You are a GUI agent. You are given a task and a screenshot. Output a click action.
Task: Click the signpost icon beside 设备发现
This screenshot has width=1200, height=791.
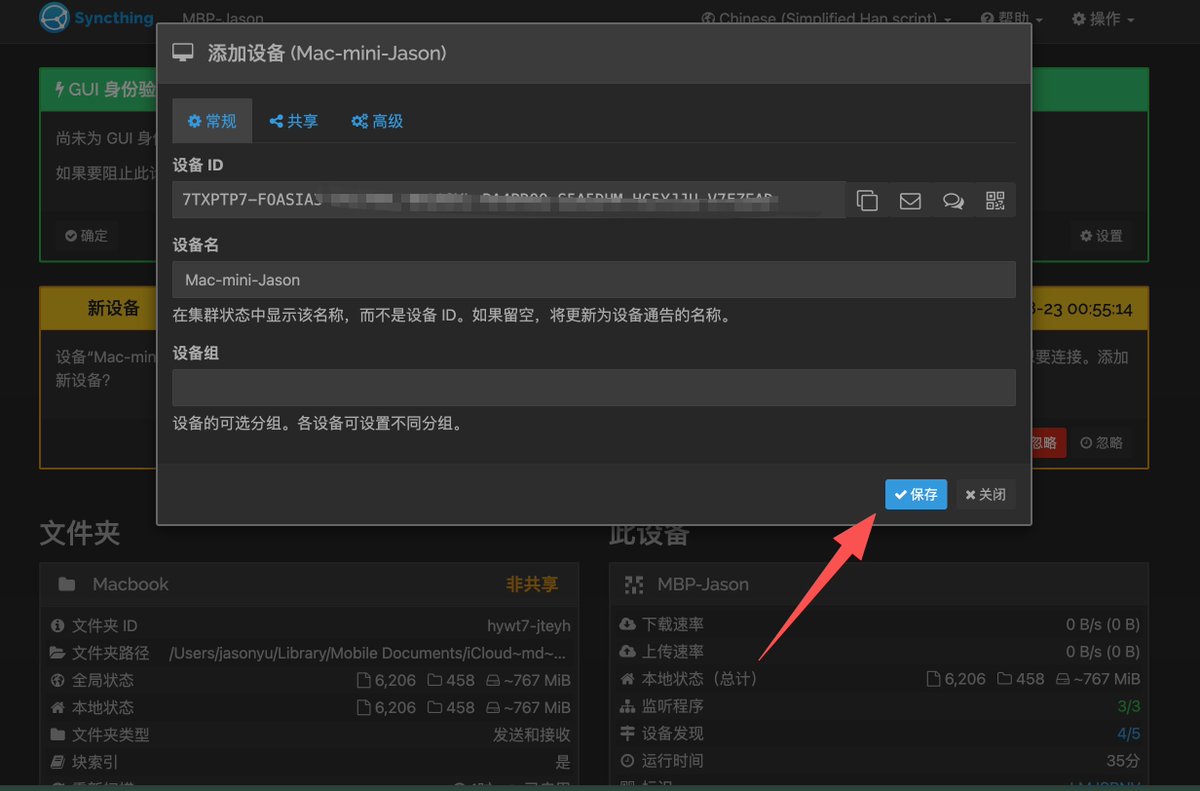pos(627,733)
